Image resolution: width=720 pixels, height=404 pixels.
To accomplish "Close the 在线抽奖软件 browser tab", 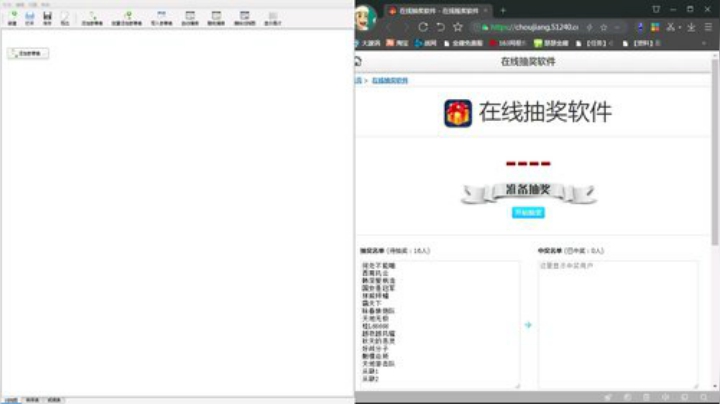I will [x=485, y=10].
